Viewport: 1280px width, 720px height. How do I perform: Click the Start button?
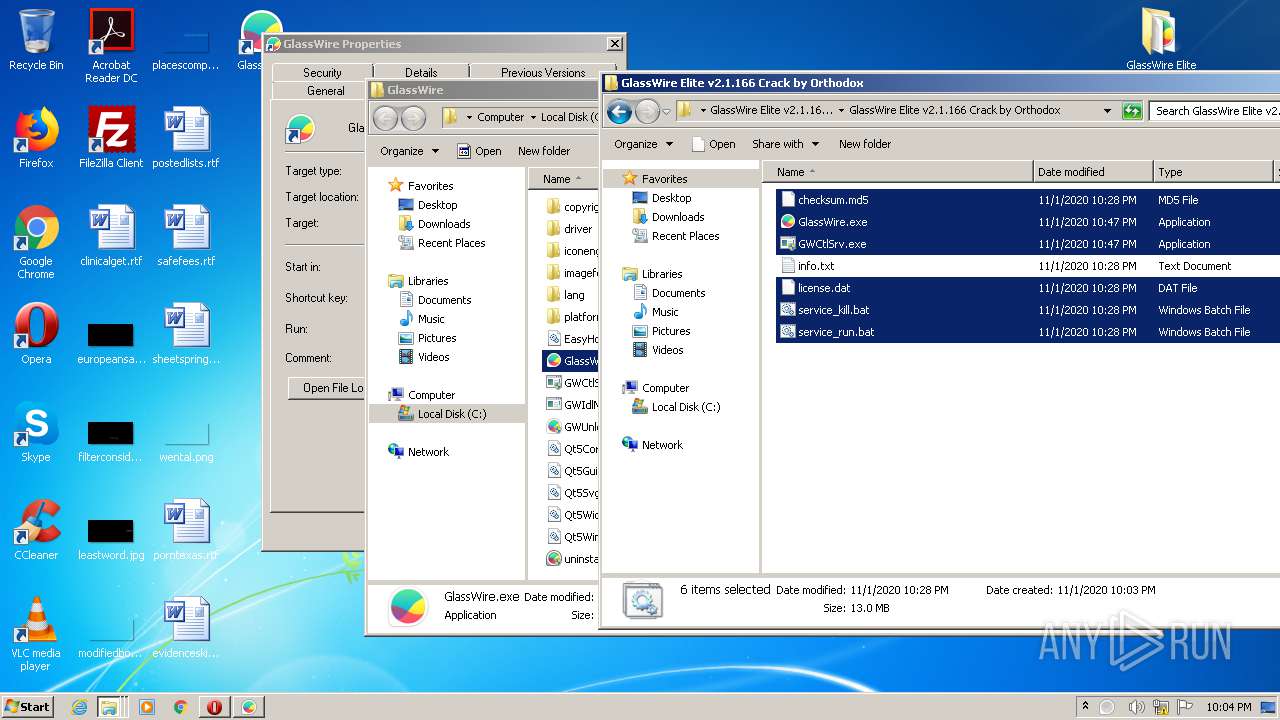tap(28, 707)
